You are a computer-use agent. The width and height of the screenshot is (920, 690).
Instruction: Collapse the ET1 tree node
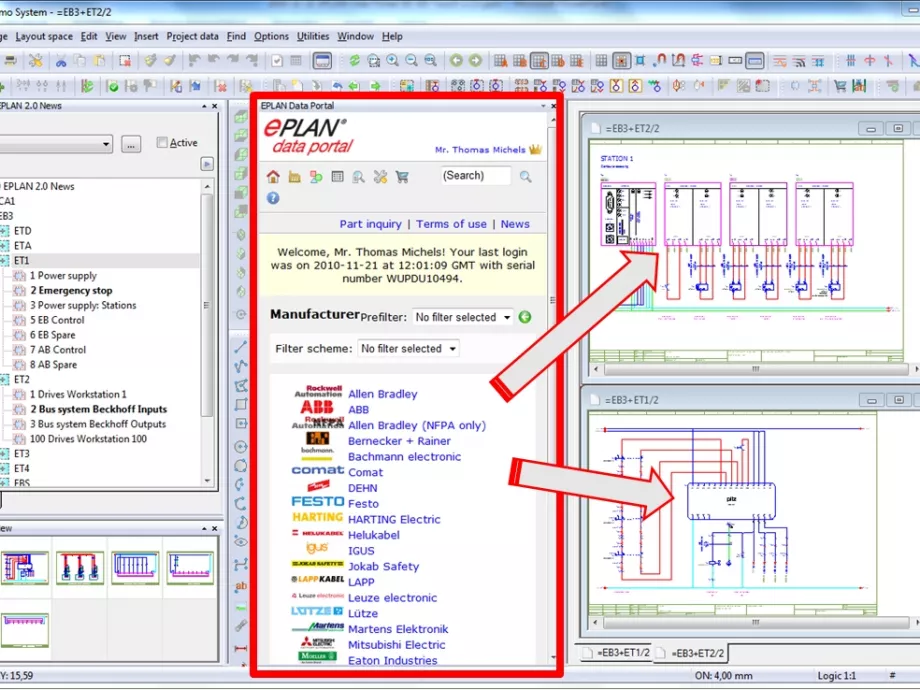pos(5,261)
